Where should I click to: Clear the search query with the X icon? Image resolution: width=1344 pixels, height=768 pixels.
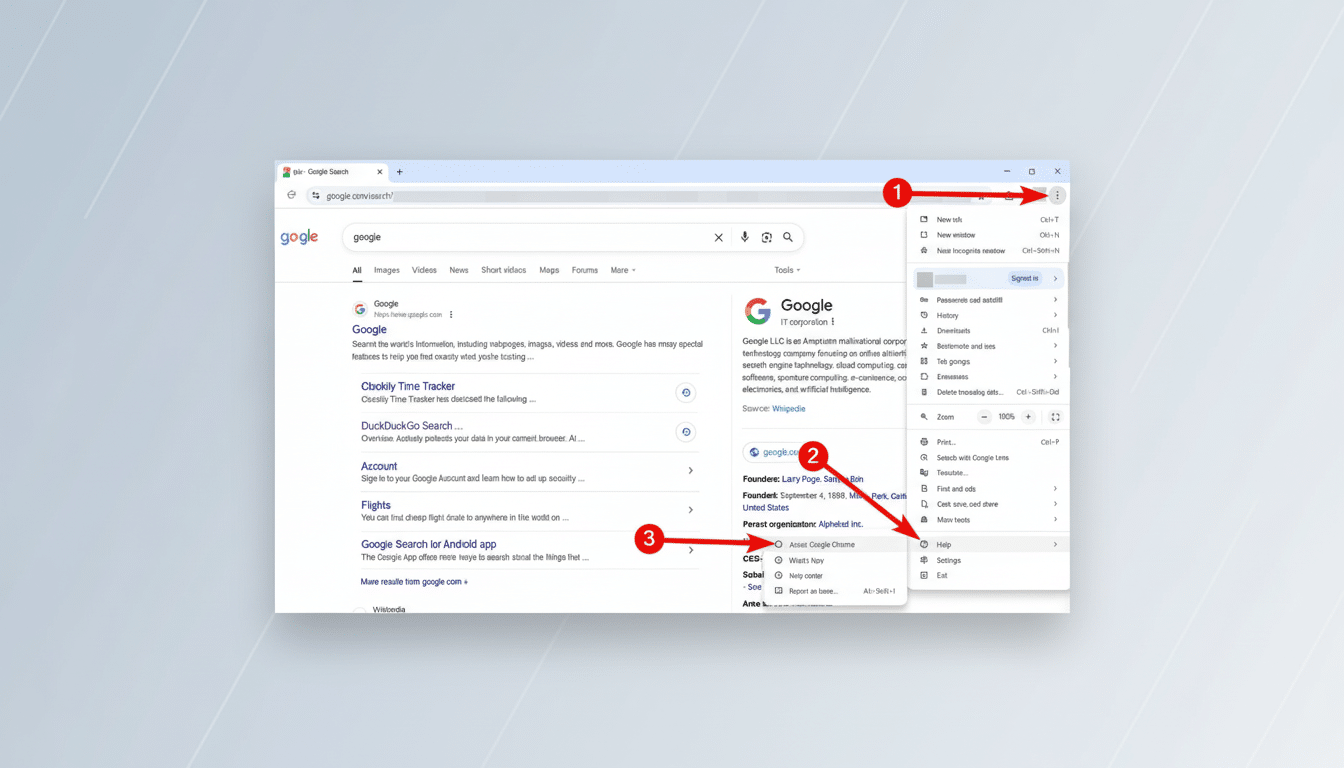pyautogui.click(x=719, y=237)
